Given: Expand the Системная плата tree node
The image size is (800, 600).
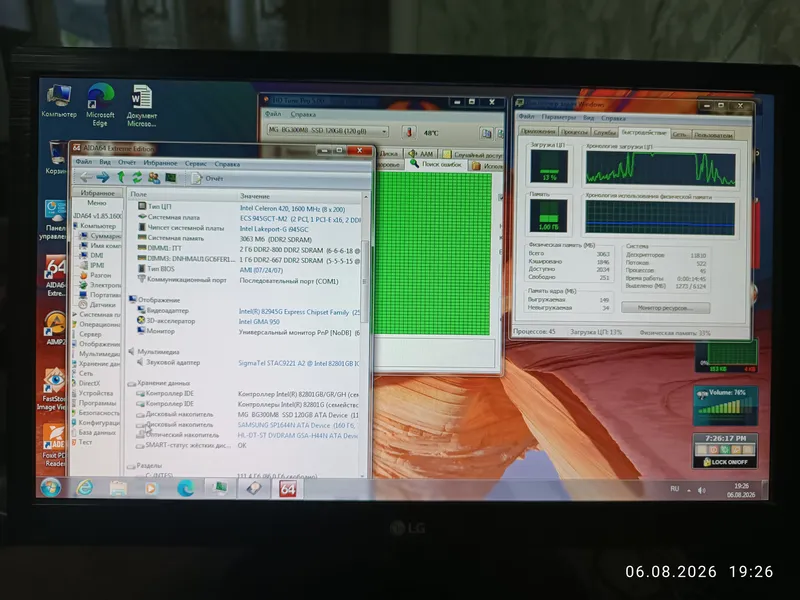Looking at the screenshot, I should click(x=76, y=314).
